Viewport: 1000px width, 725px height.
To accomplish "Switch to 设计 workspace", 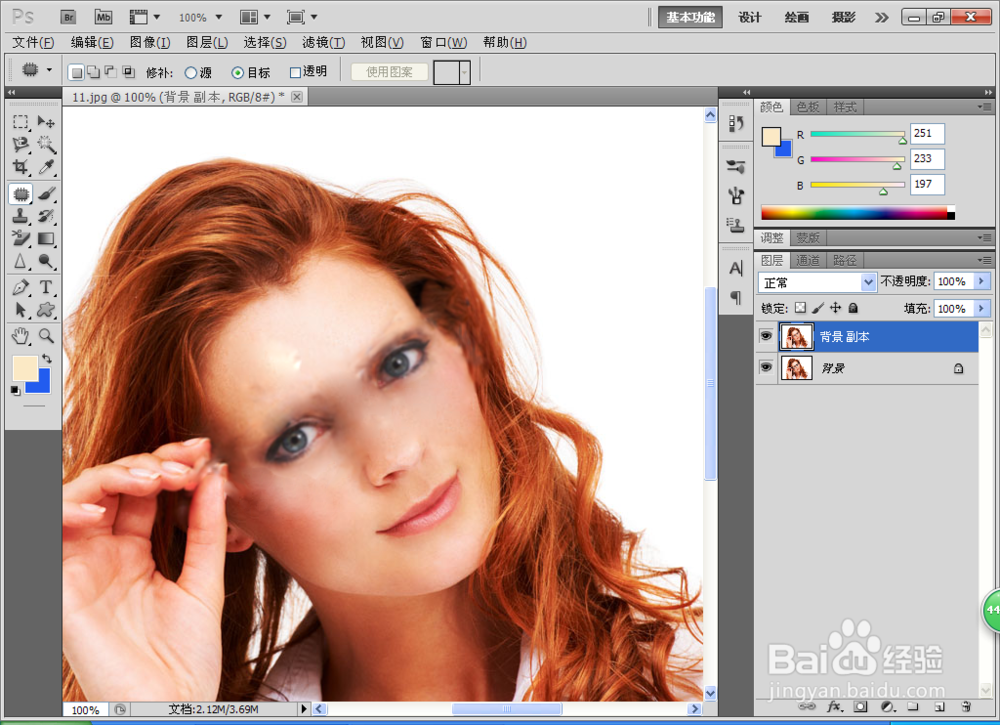I will (749, 17).
